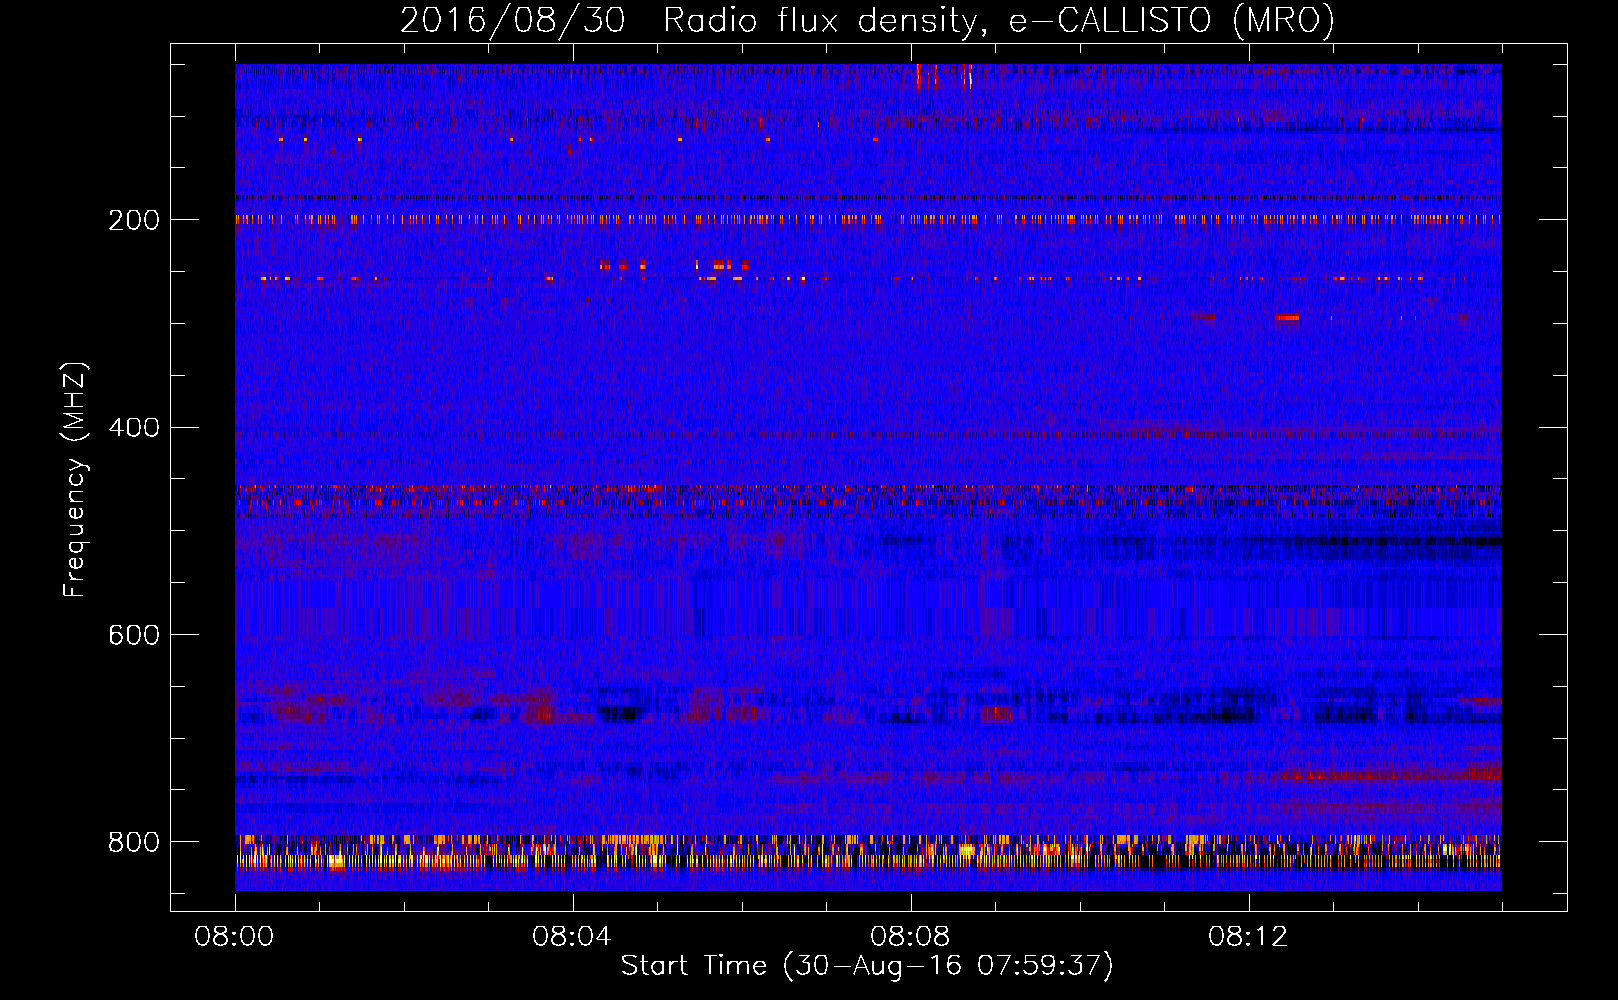Click the "08:12" time tick label
The image size is (1618, 1000).
pos(1248,937)
